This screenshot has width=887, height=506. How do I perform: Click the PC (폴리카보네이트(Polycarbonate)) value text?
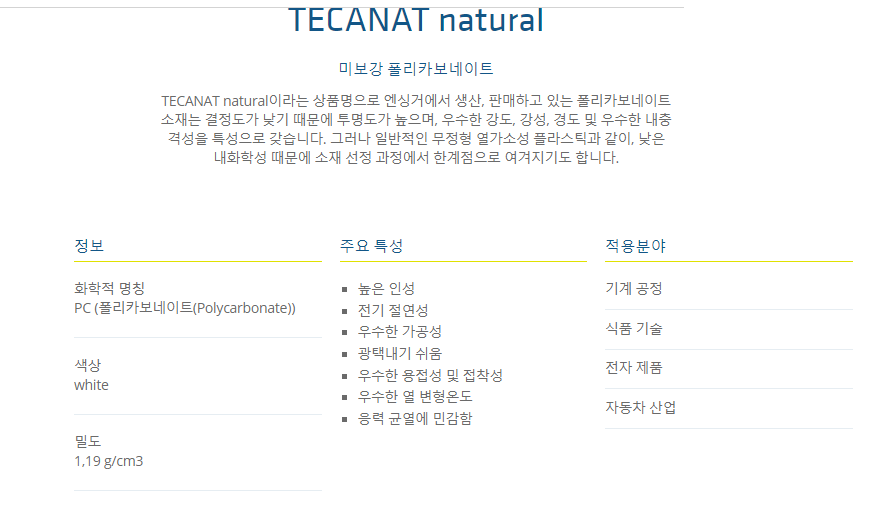tap(185, 308)
